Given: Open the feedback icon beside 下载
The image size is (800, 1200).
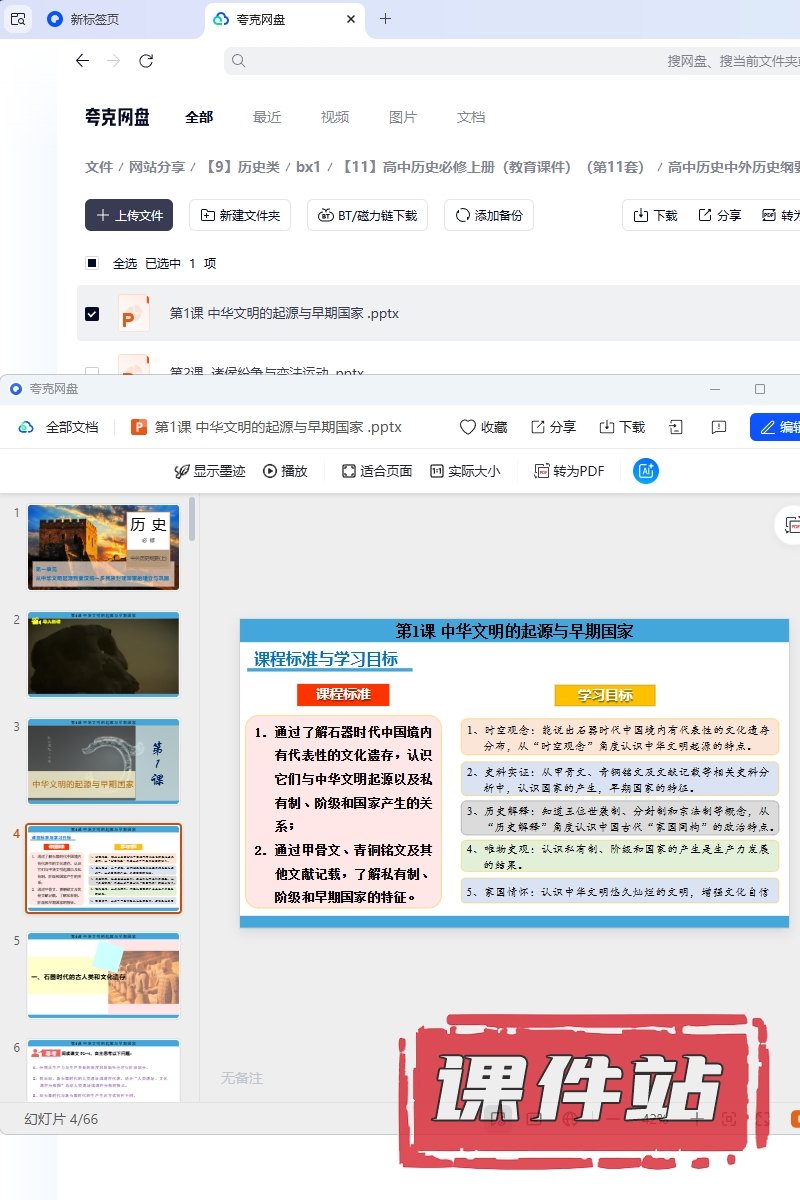Looking at the screenshot, I should point(718,427).
